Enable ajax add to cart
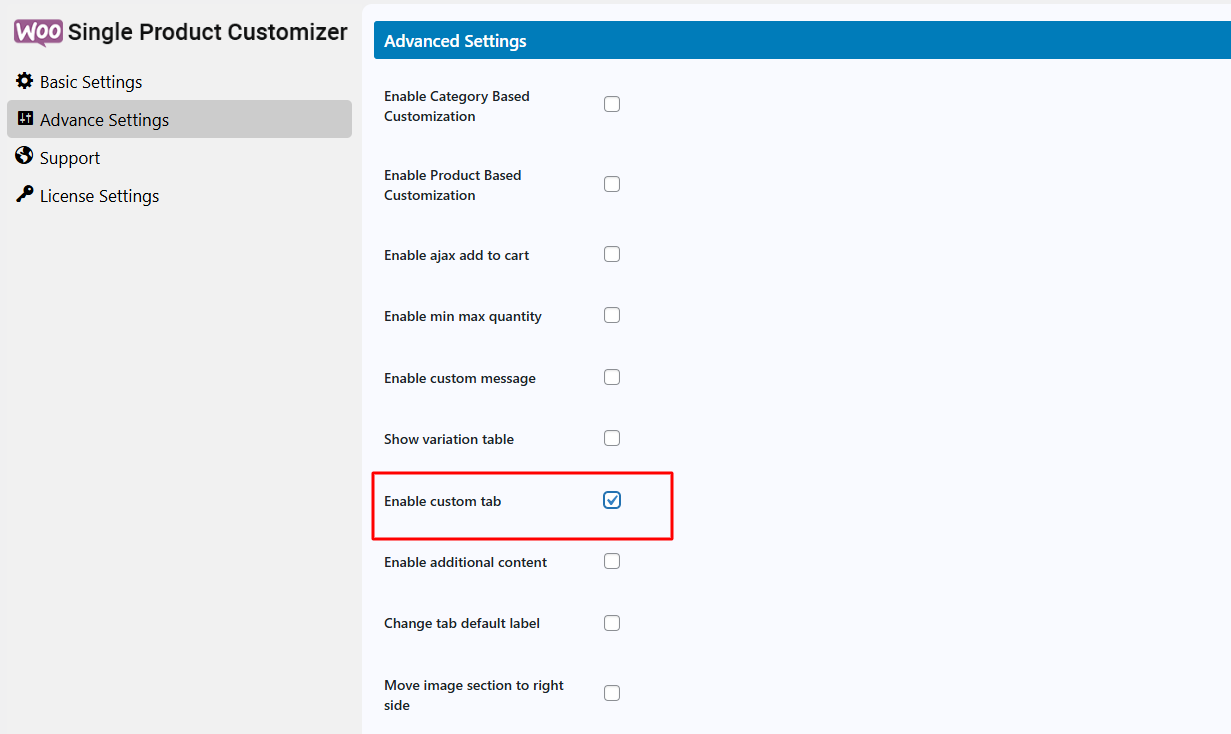The image size is (1231, 734). pyautogui.click(x=612, y=254)
